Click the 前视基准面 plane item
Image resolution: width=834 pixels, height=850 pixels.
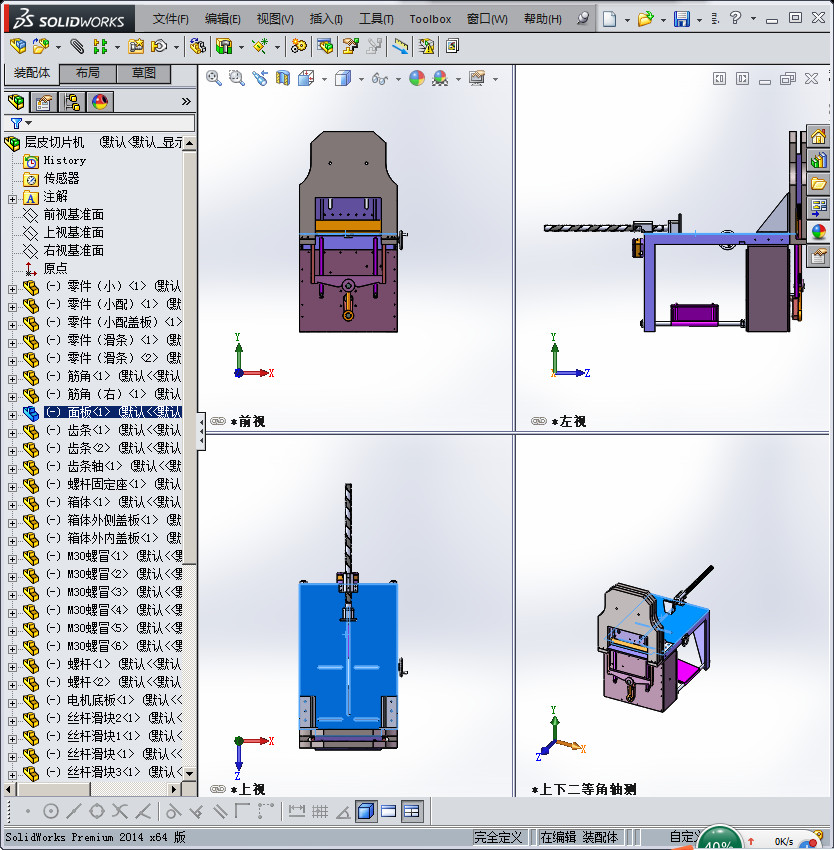[73, 215]
